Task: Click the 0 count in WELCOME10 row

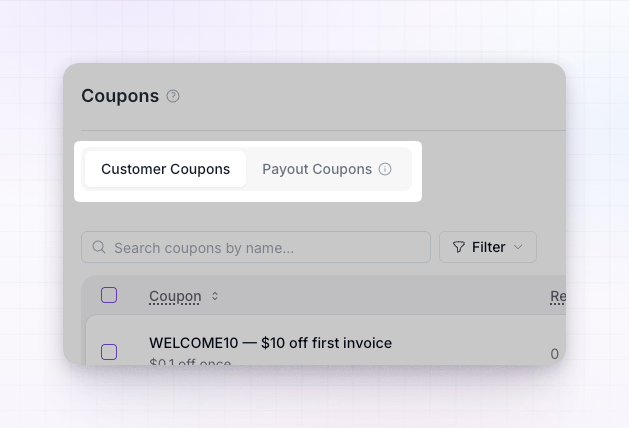Action: pyautogui.click(x=554, y=354)
